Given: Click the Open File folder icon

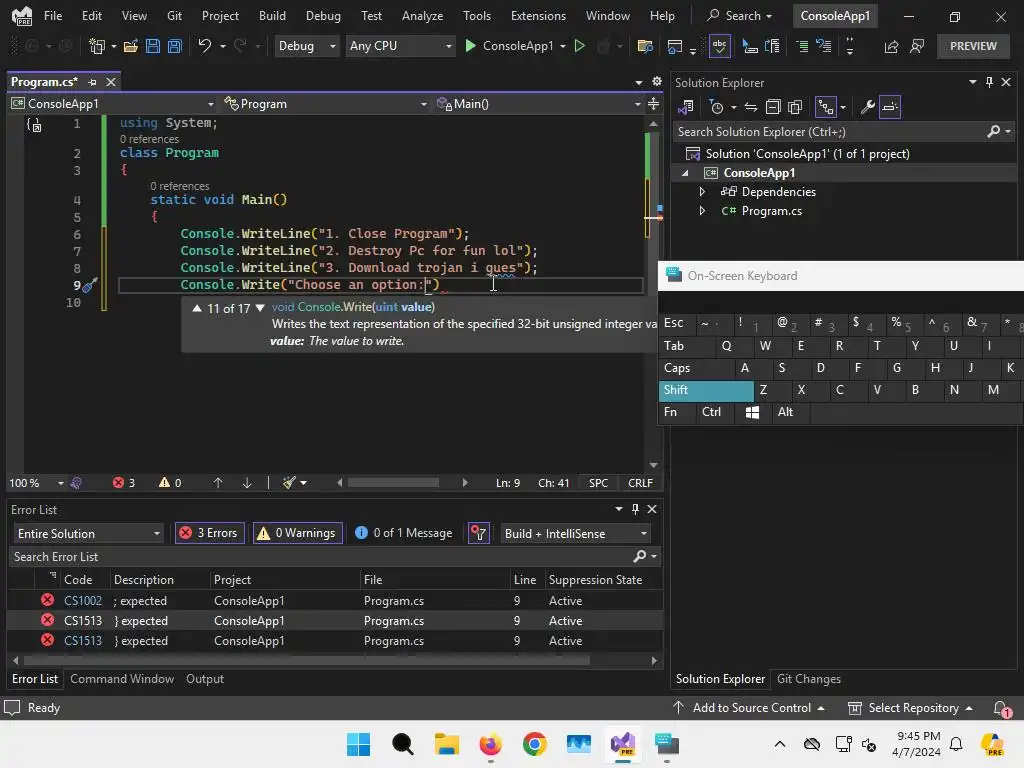Looking at the screenshot, I should coord(131,46).
